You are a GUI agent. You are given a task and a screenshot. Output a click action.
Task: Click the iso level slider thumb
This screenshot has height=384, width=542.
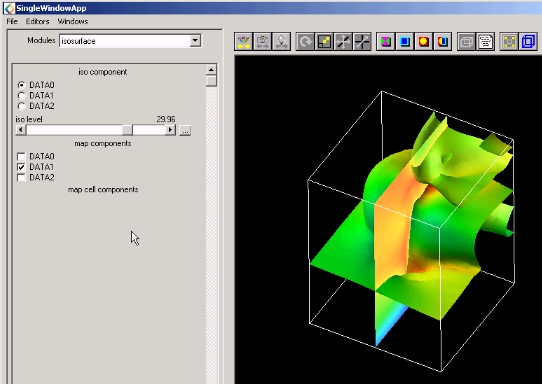coord(127,130)
